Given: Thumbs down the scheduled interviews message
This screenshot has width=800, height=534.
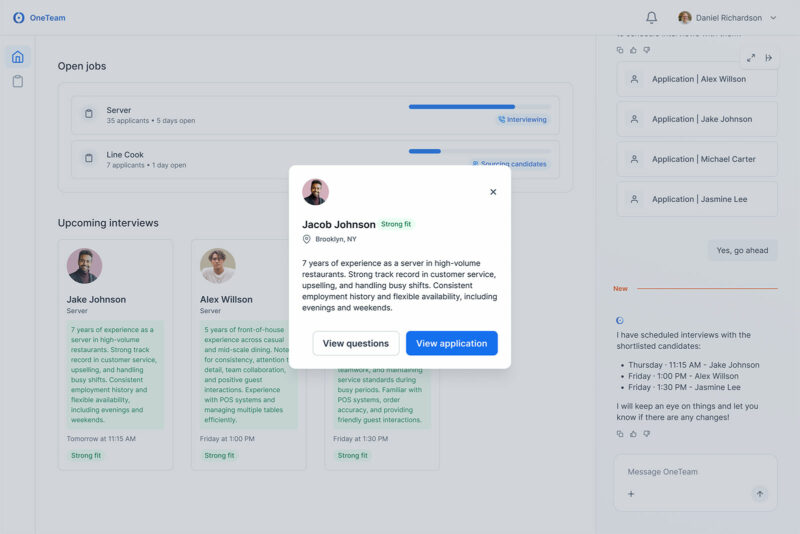Looking at the screenshot, I should (646, 434).
